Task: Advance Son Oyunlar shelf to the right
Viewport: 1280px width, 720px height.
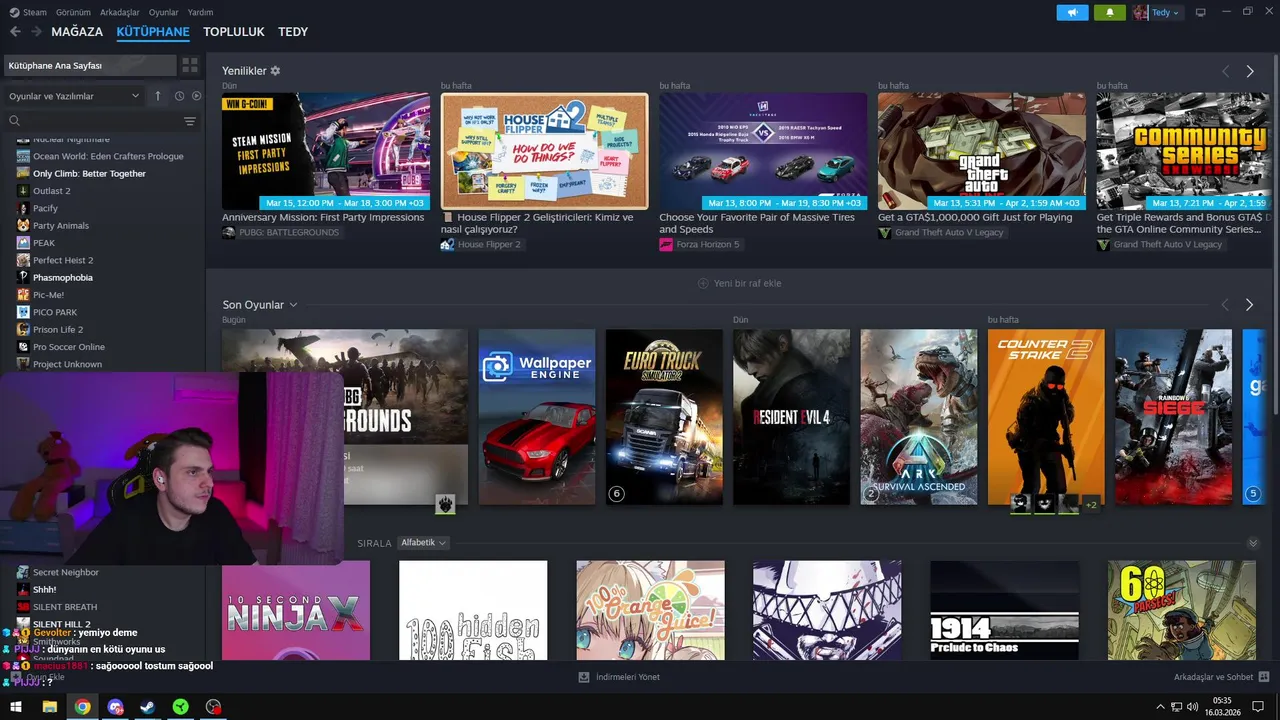Action: (x=1249, y=304)
